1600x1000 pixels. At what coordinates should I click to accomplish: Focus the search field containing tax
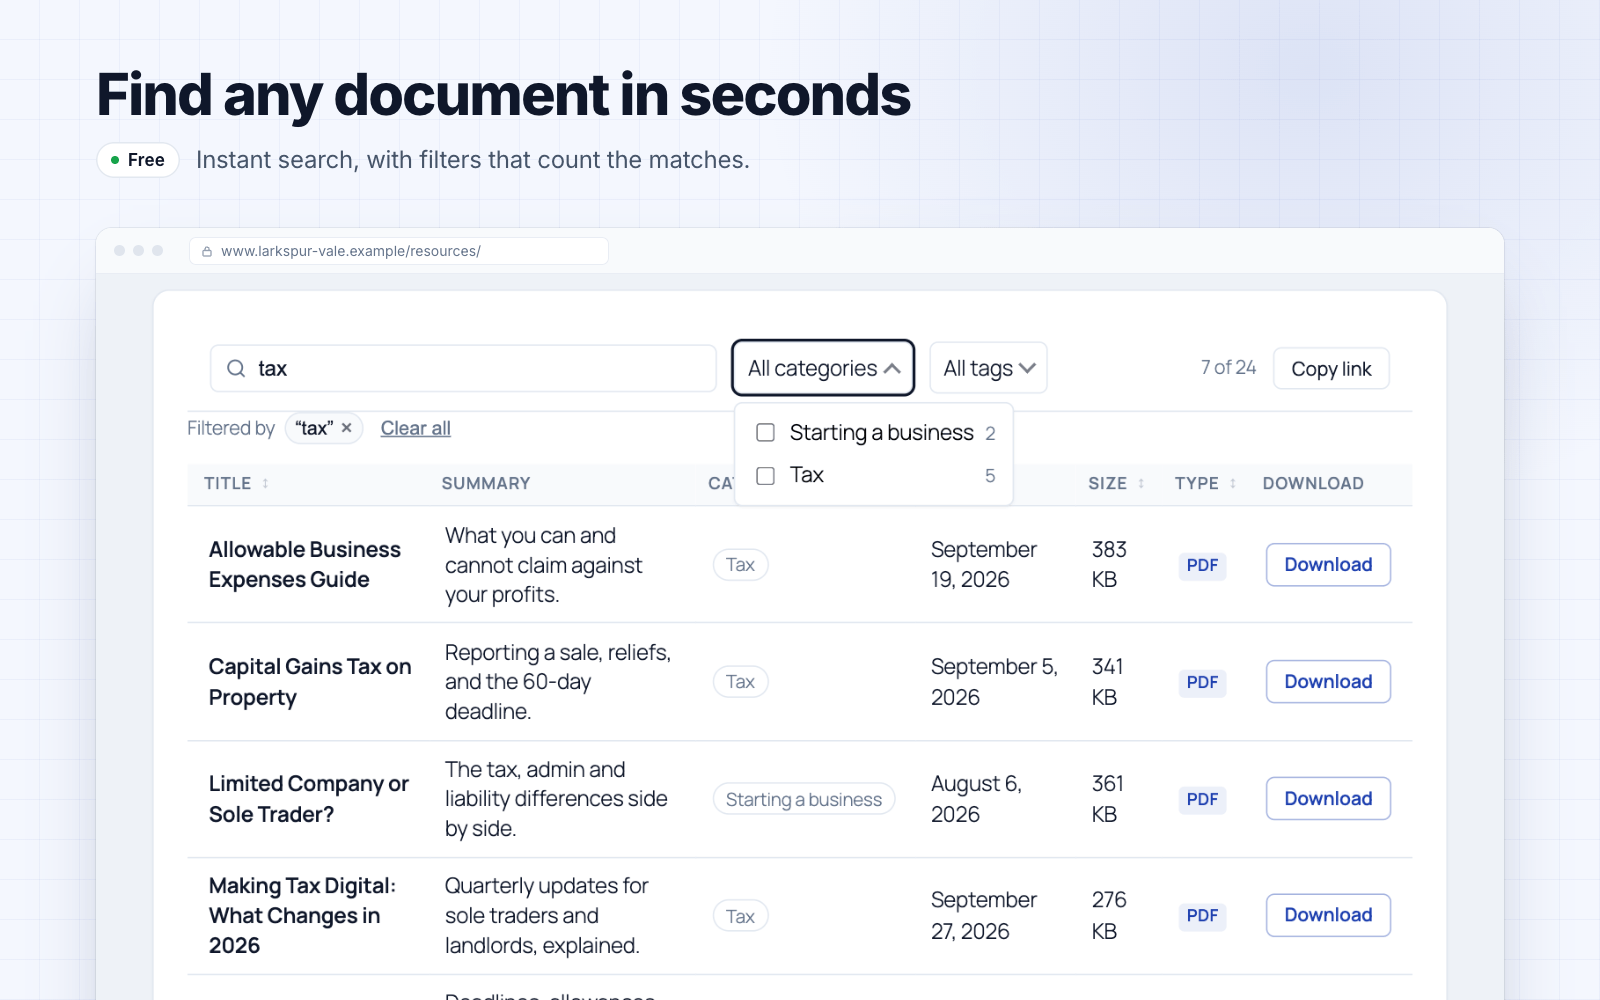click(463, 368)
